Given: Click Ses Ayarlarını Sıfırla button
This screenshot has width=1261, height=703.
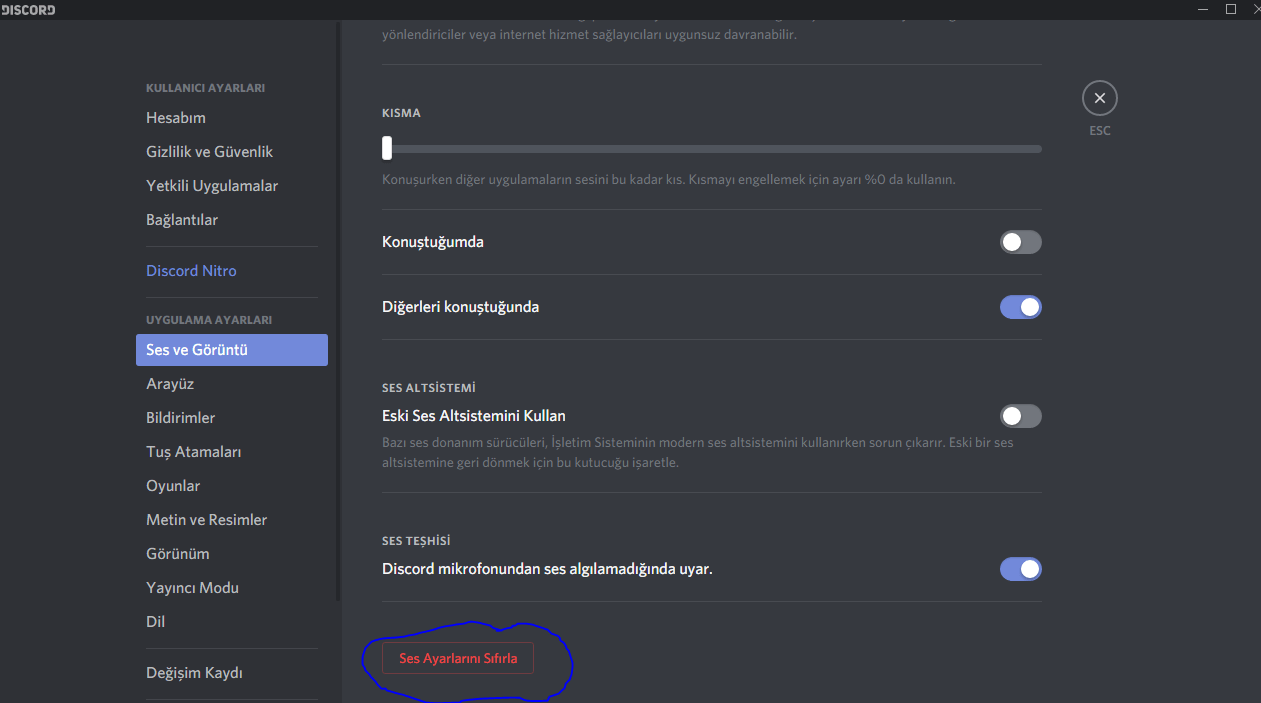Looking at the screenshot, I should 458,658.
